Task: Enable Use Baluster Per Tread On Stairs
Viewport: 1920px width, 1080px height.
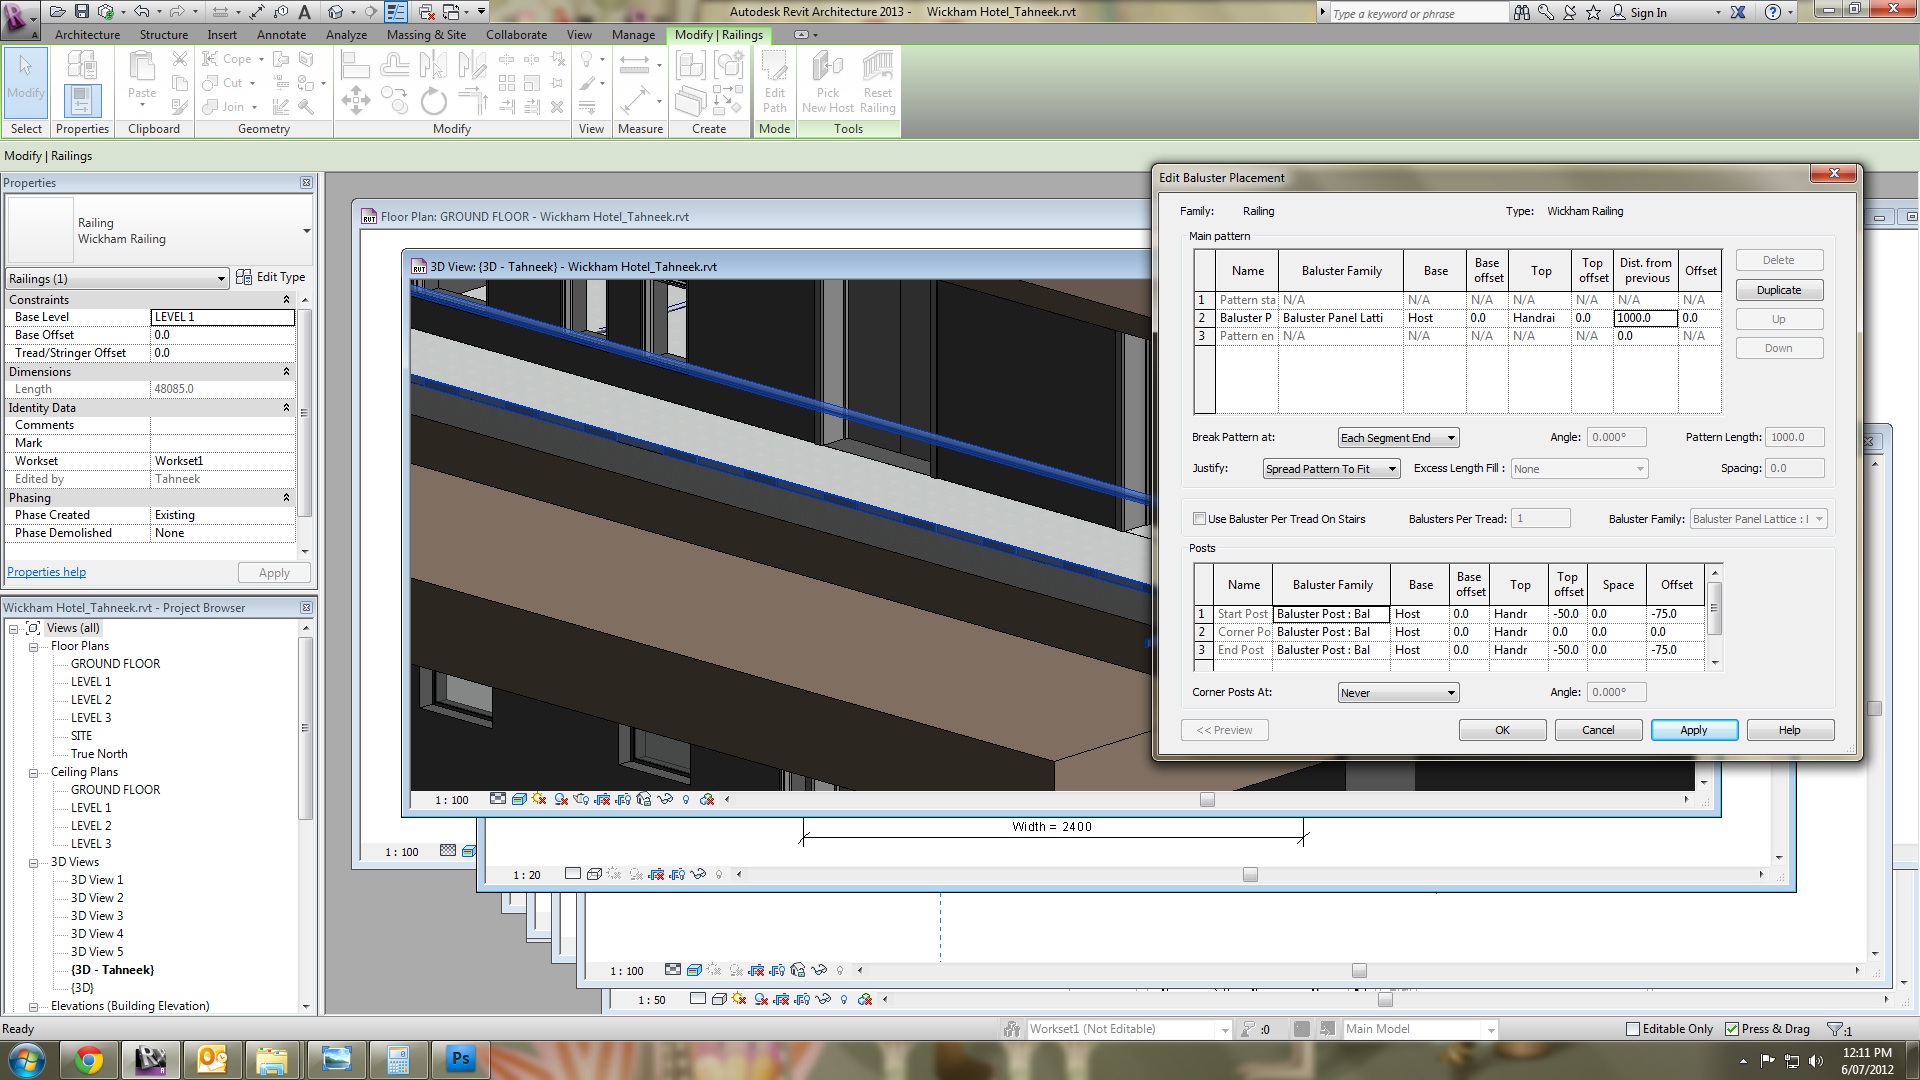Action: point(1199,519)
